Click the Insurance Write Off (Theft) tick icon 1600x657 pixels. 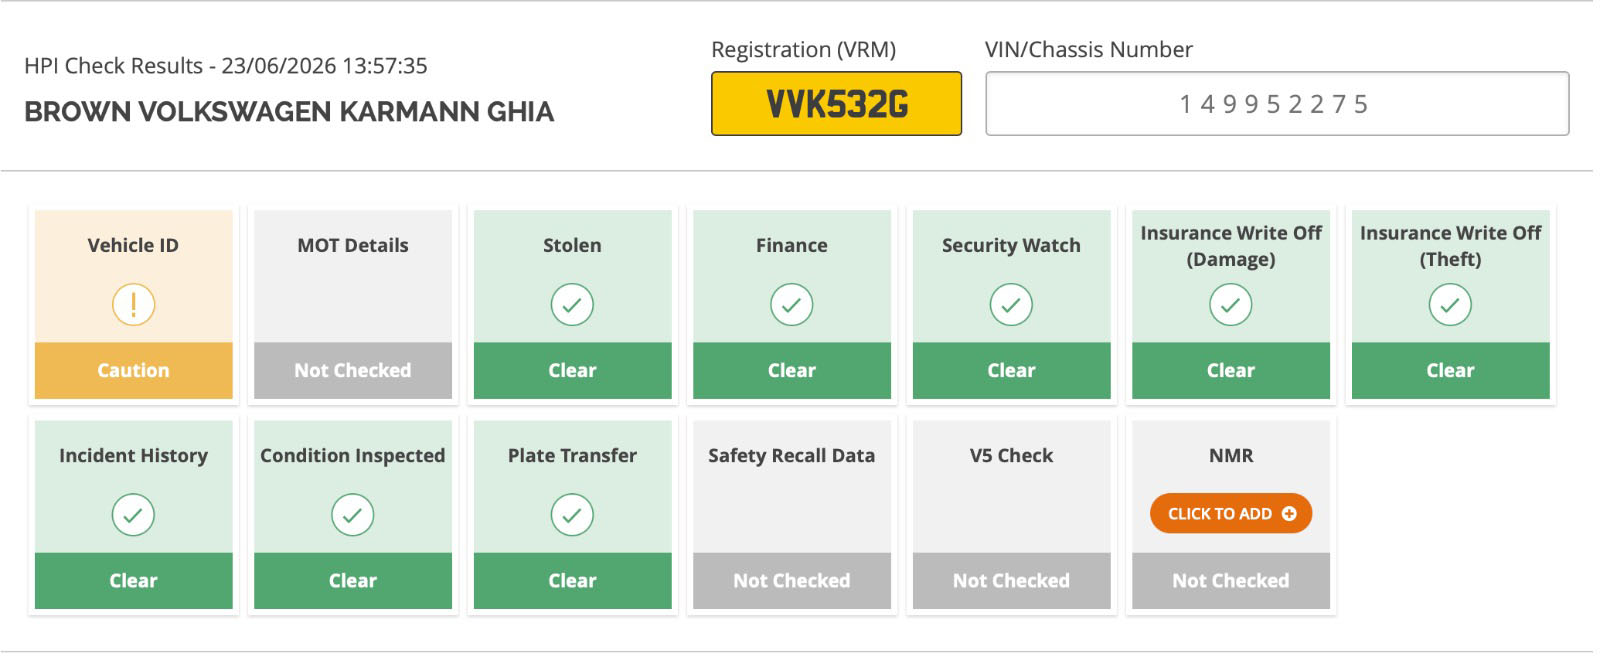point(1450,304)
